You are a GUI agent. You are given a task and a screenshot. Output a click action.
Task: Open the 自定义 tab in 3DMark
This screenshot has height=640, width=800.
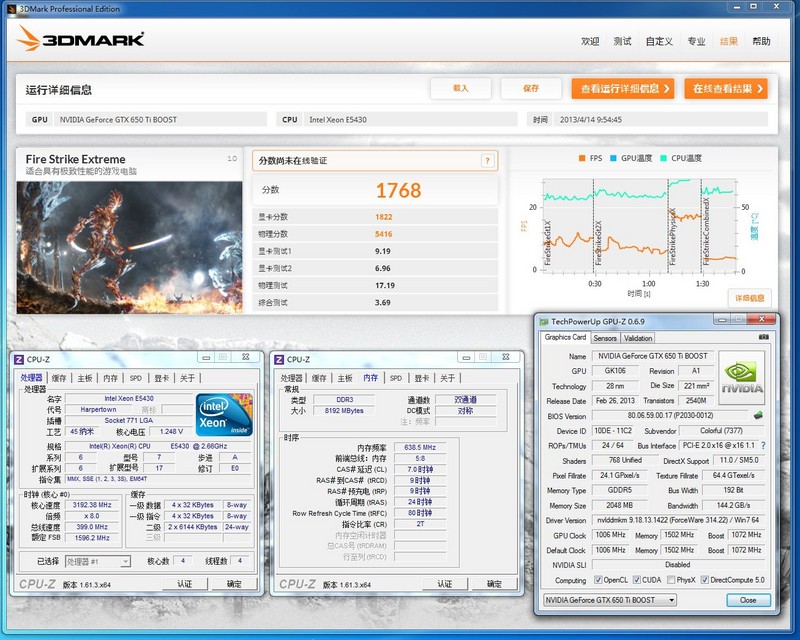click(x=659, y=41)
